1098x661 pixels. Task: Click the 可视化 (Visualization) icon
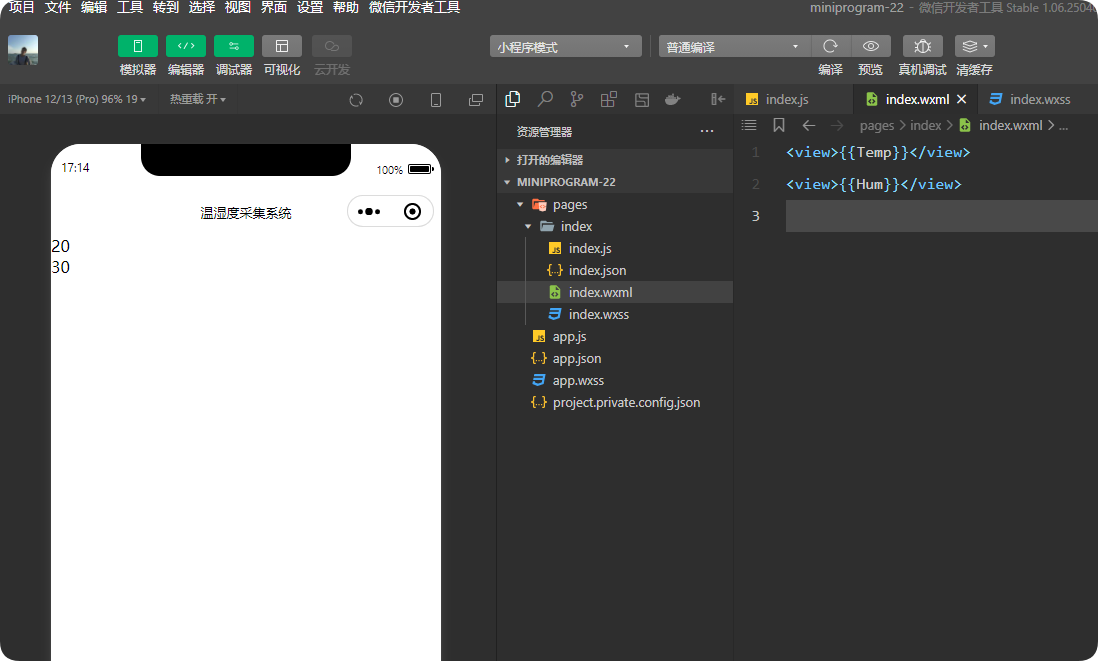(281, 46)
